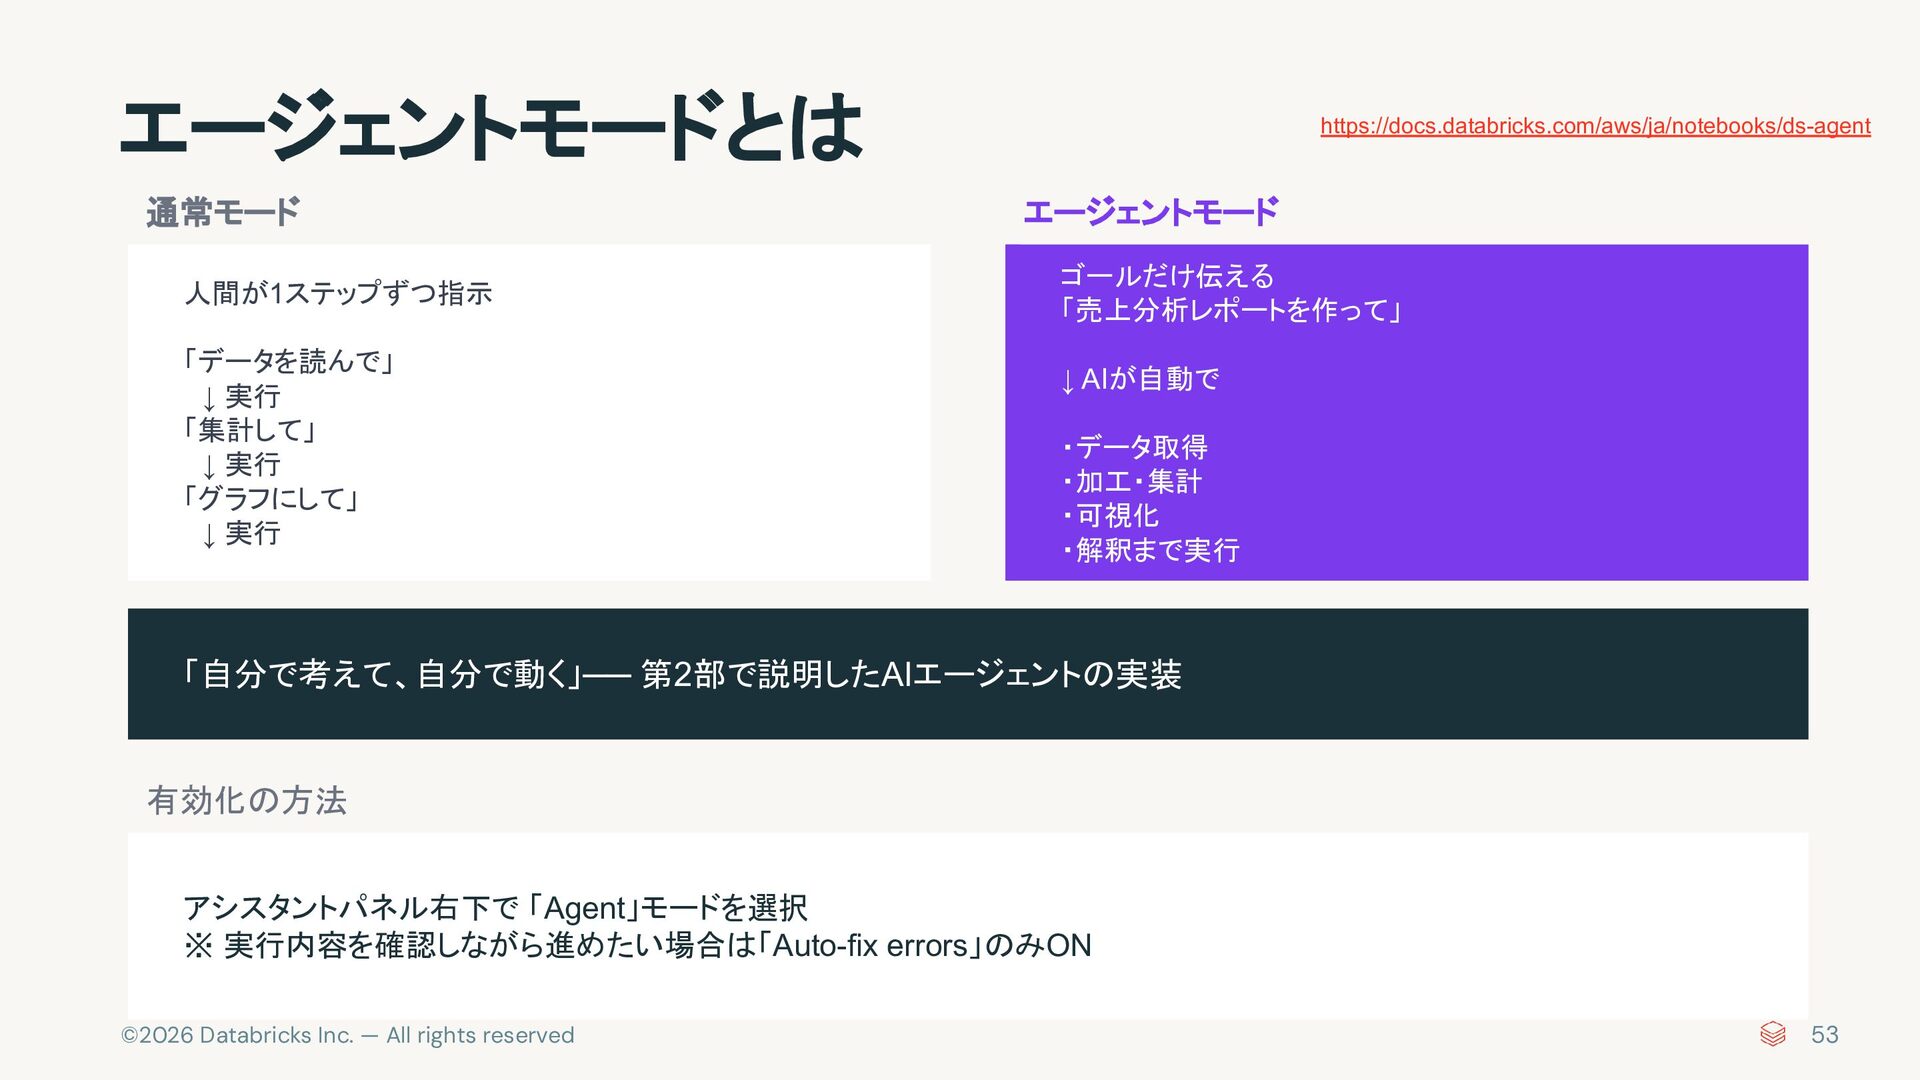This screenshot has width=1920, height=1080.
Task: Click the ・可視化 bullet item
Action: point(1110,516)
